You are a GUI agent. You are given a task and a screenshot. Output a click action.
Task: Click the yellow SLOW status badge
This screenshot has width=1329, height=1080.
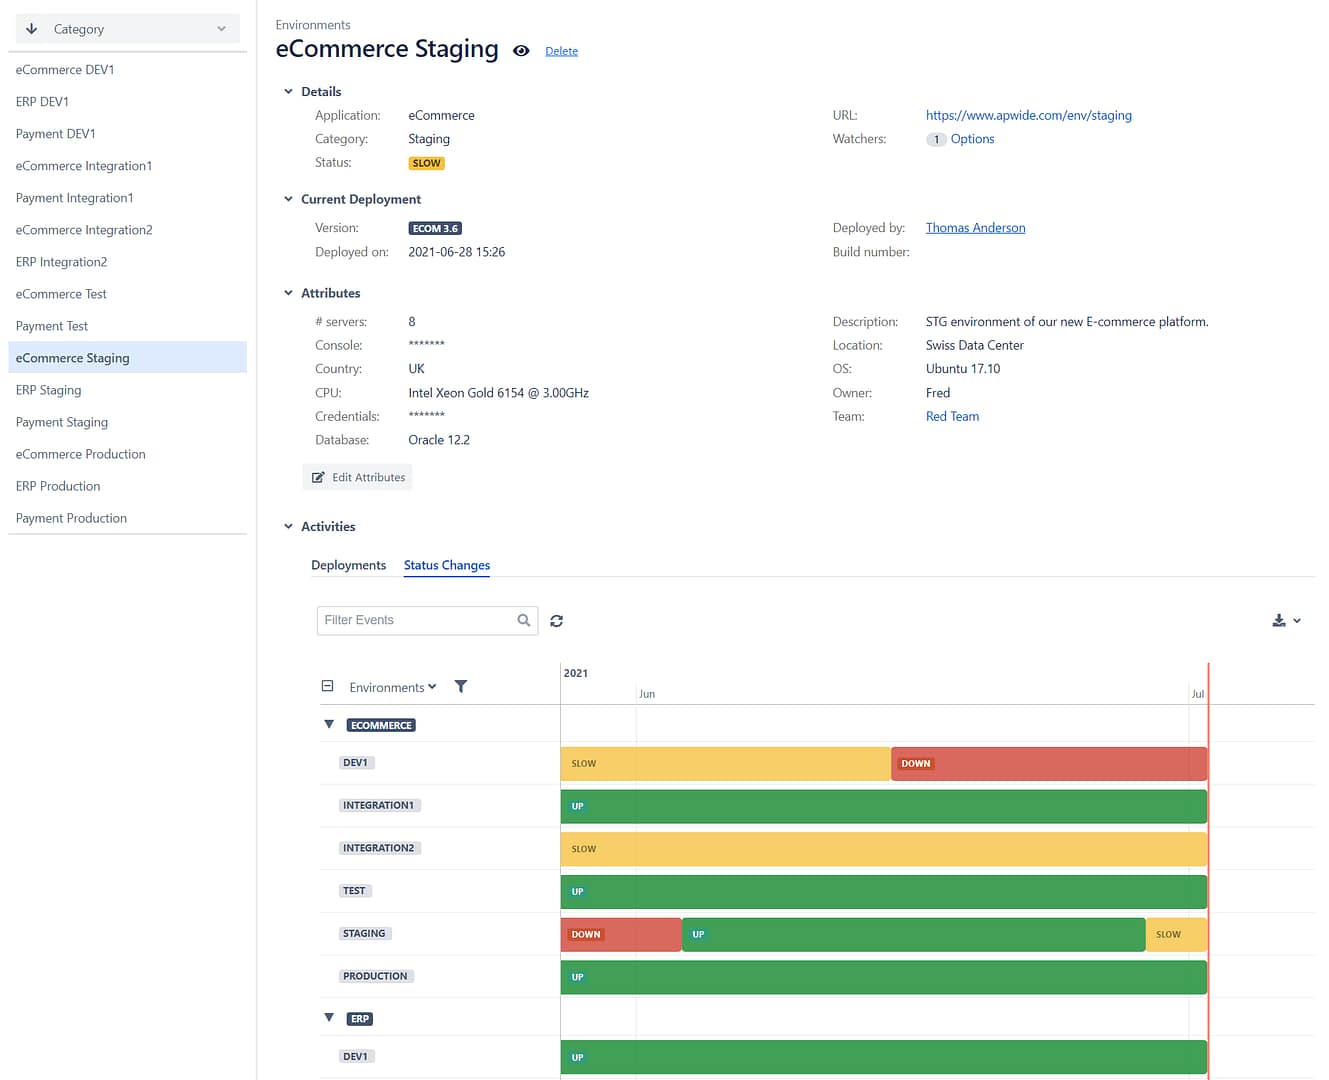[426, 162]
